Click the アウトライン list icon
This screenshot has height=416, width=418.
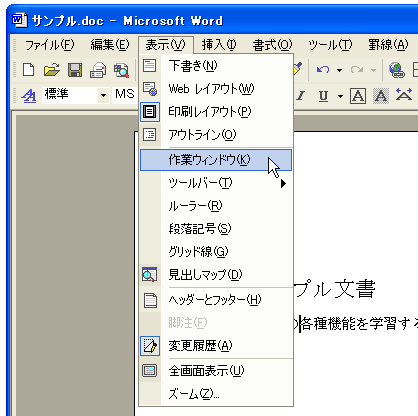(x=150, y=135)
